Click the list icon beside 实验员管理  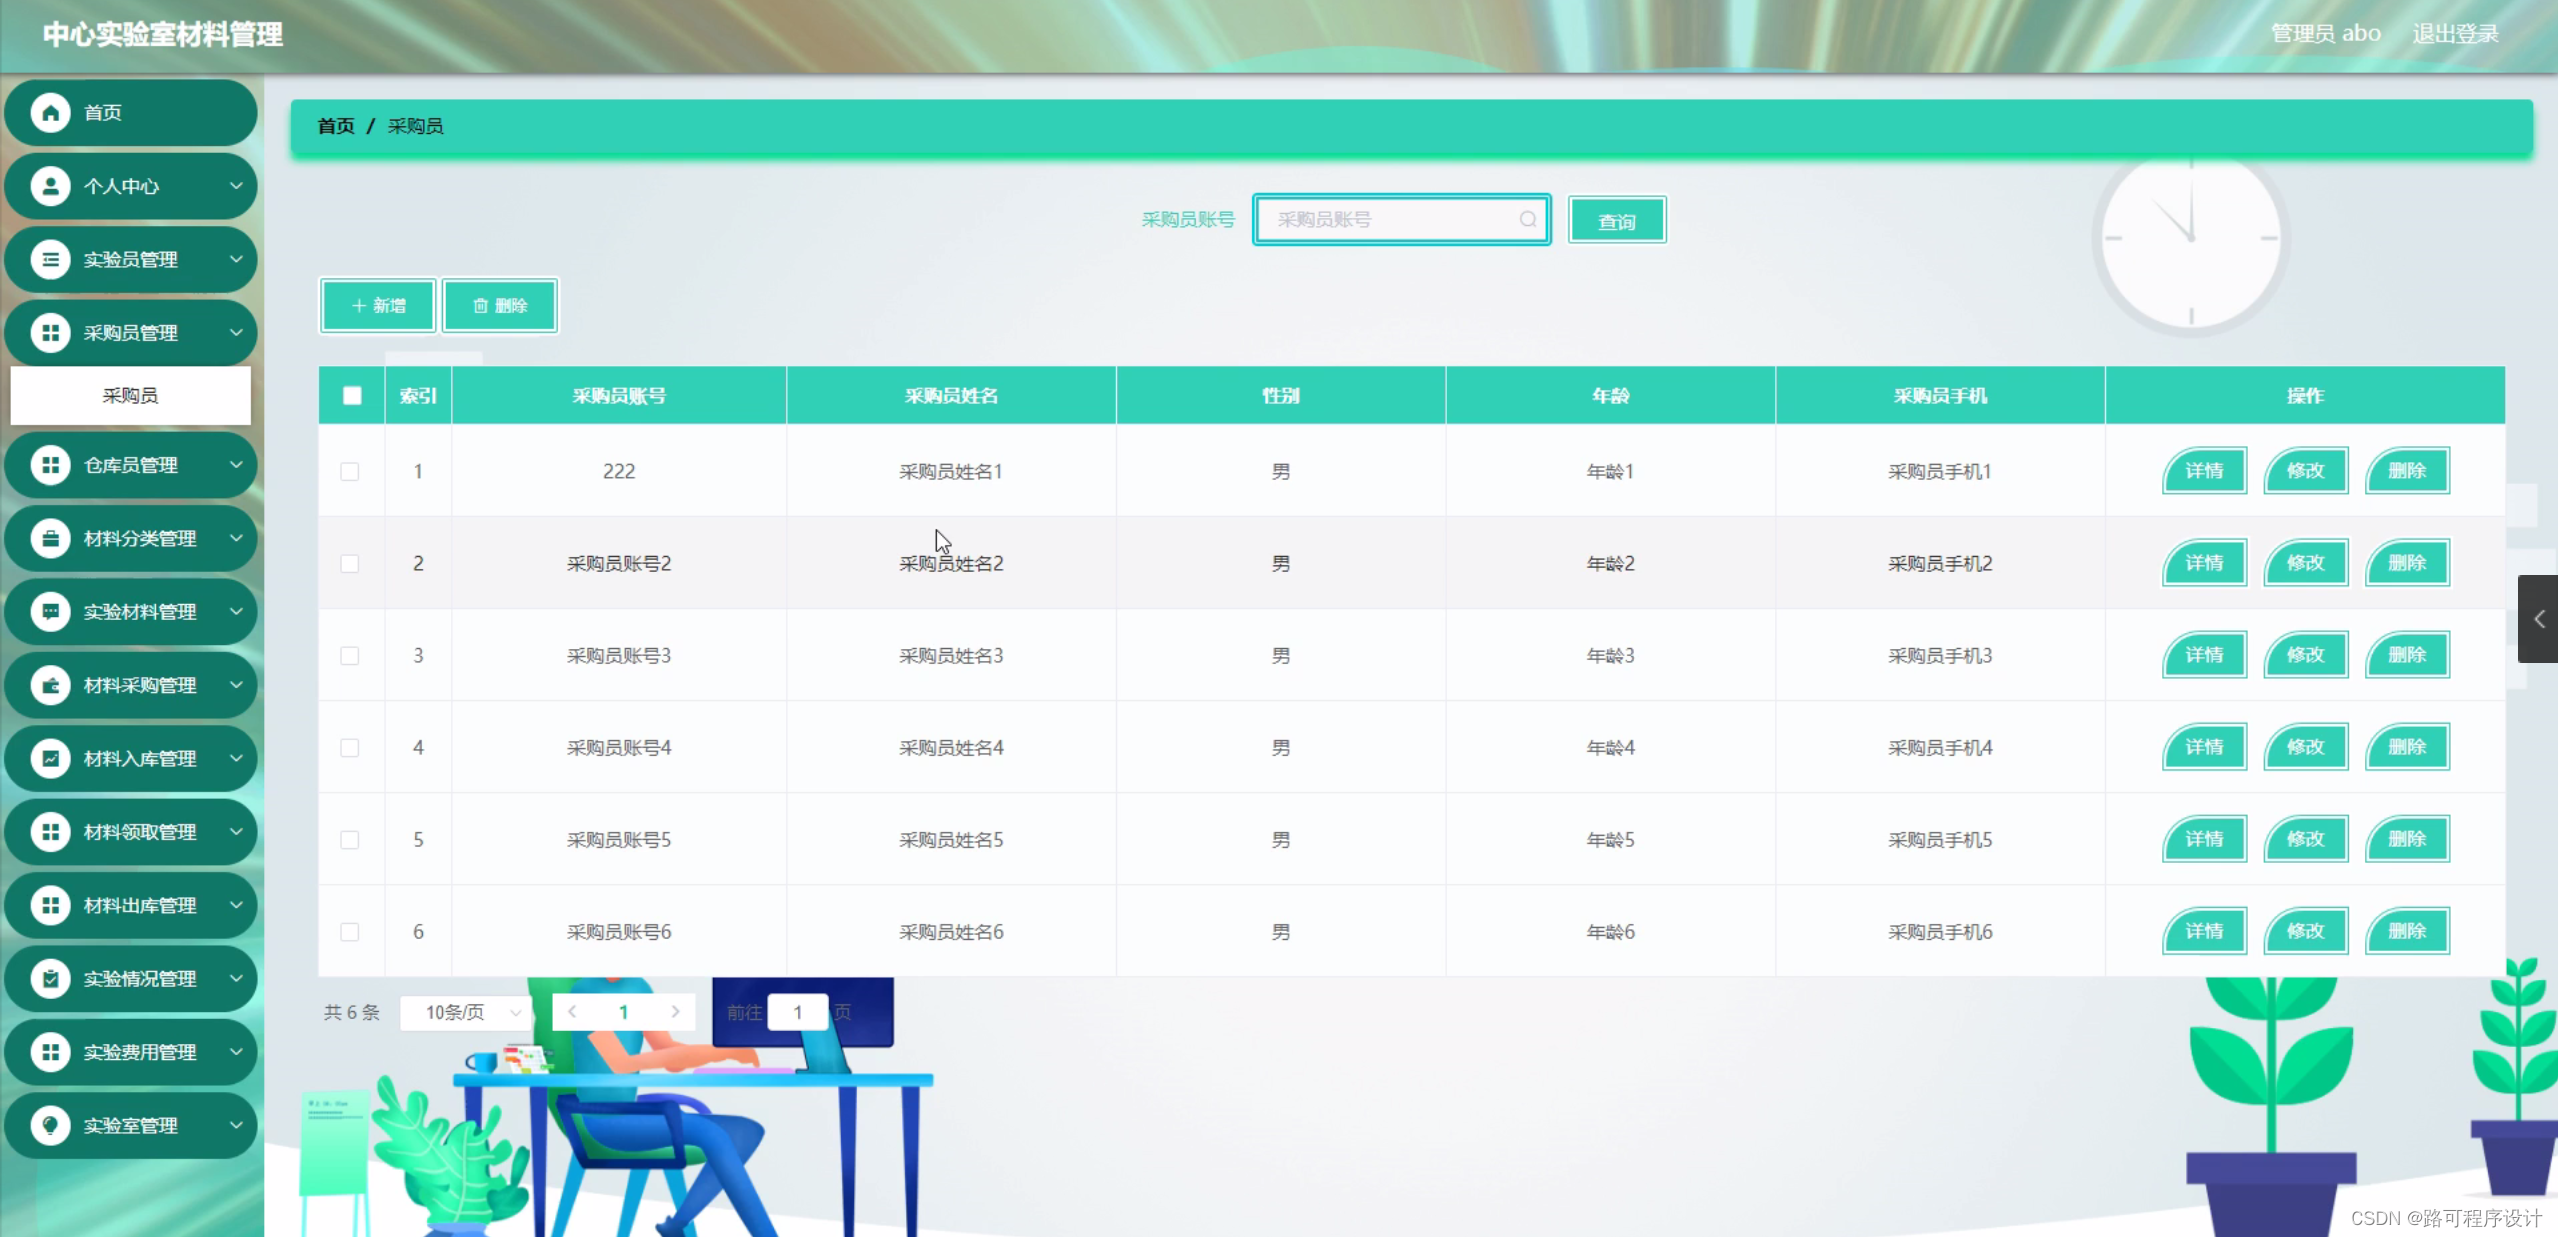pos(50,259)
